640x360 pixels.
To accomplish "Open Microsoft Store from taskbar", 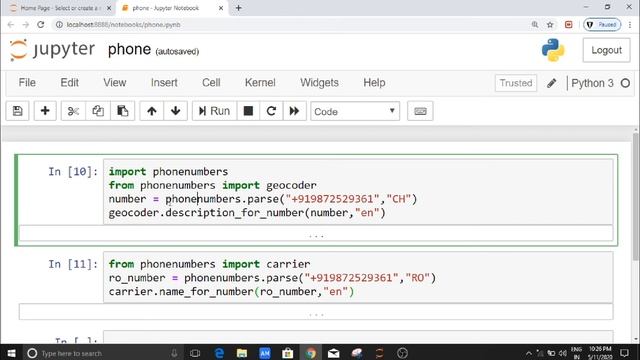I will pos(287,353).
